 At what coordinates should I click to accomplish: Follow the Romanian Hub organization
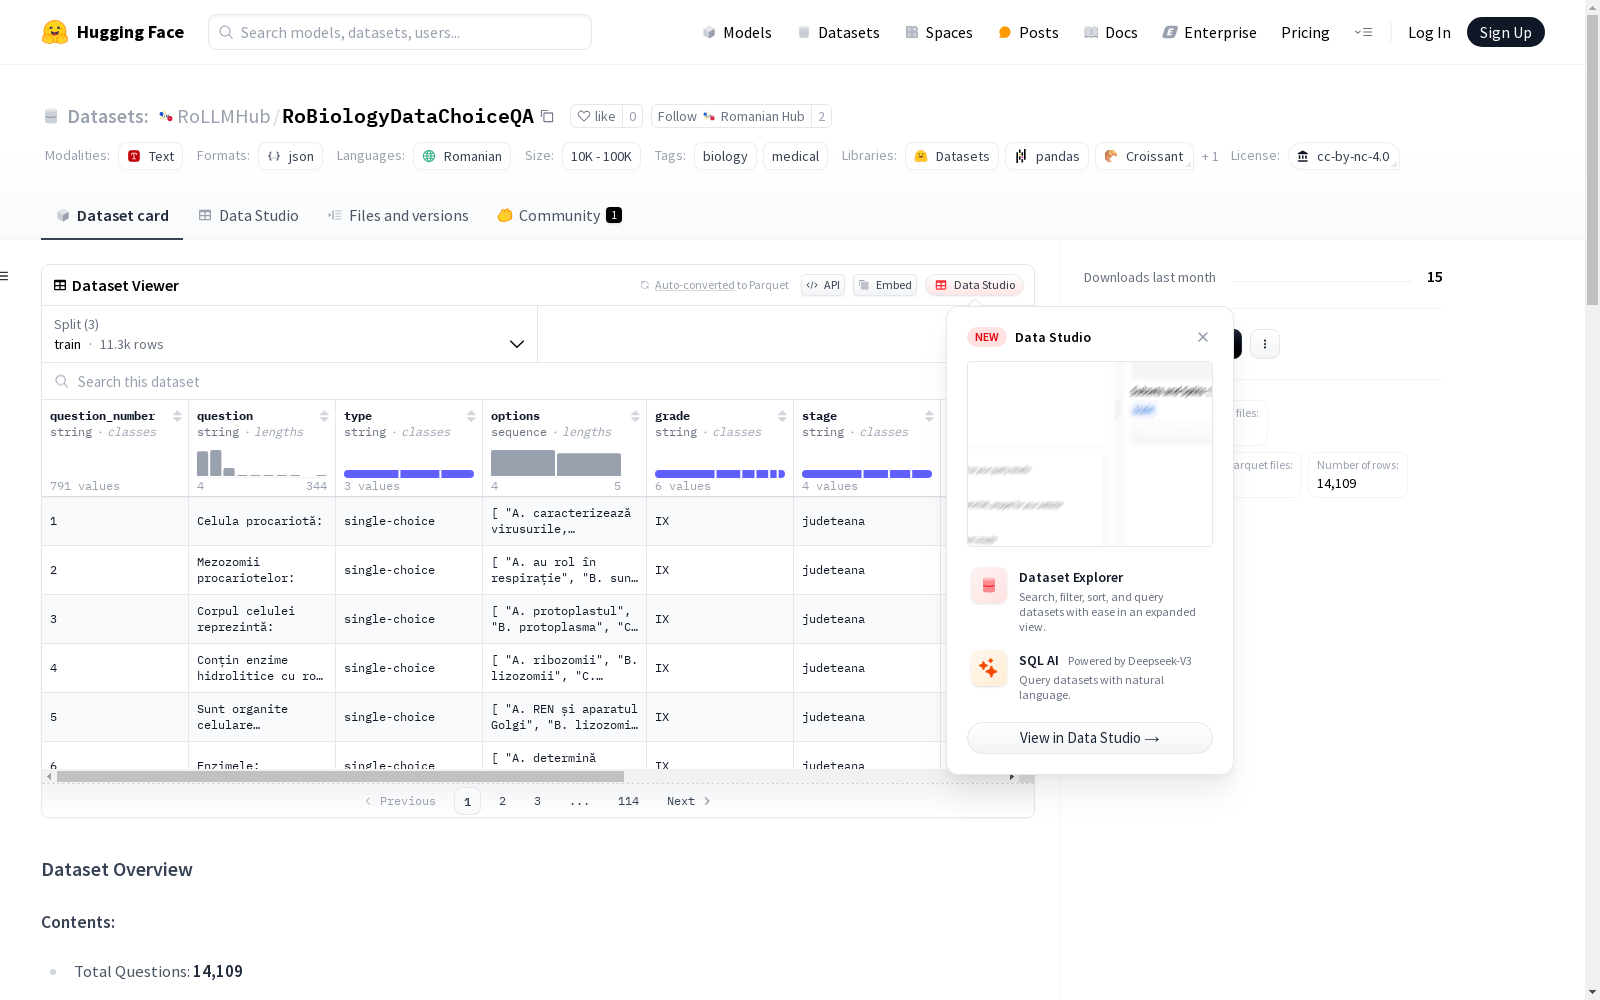(x=731, y=116)
